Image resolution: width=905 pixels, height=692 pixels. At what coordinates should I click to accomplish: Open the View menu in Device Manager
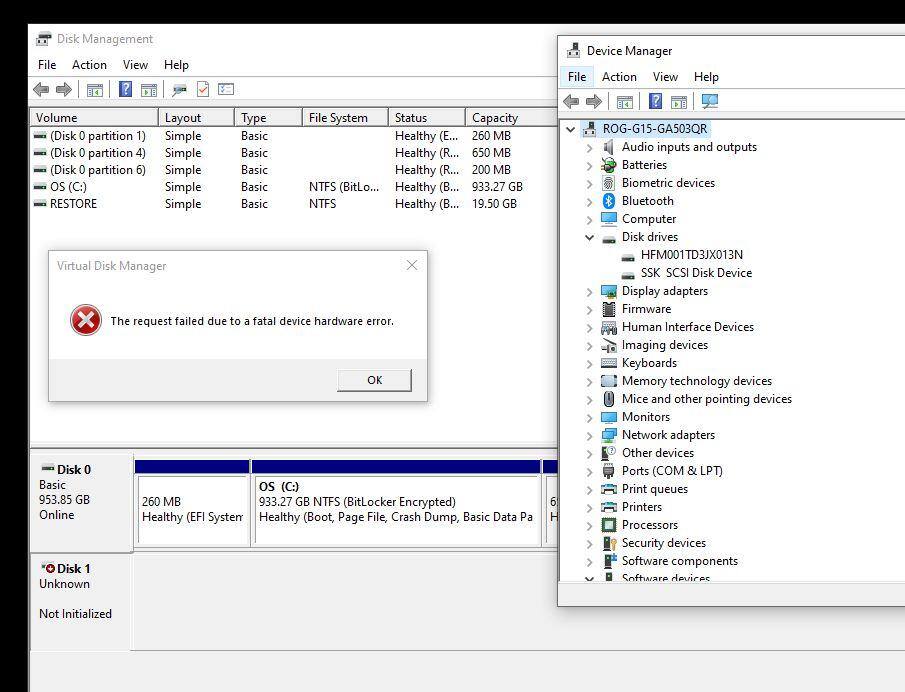[x=665, y=77]
